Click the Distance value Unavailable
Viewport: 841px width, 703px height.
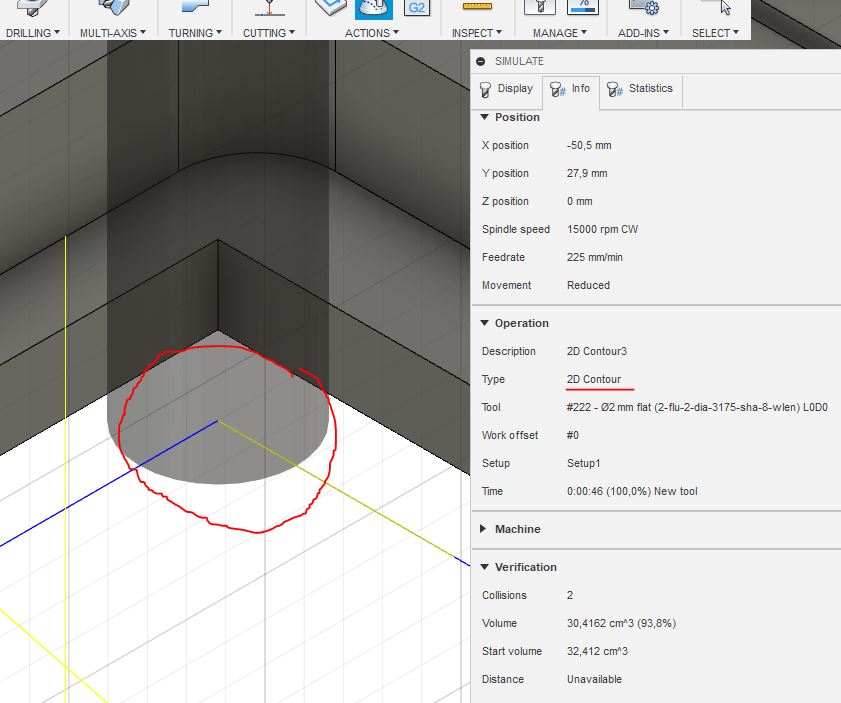[x=594, y=679]
